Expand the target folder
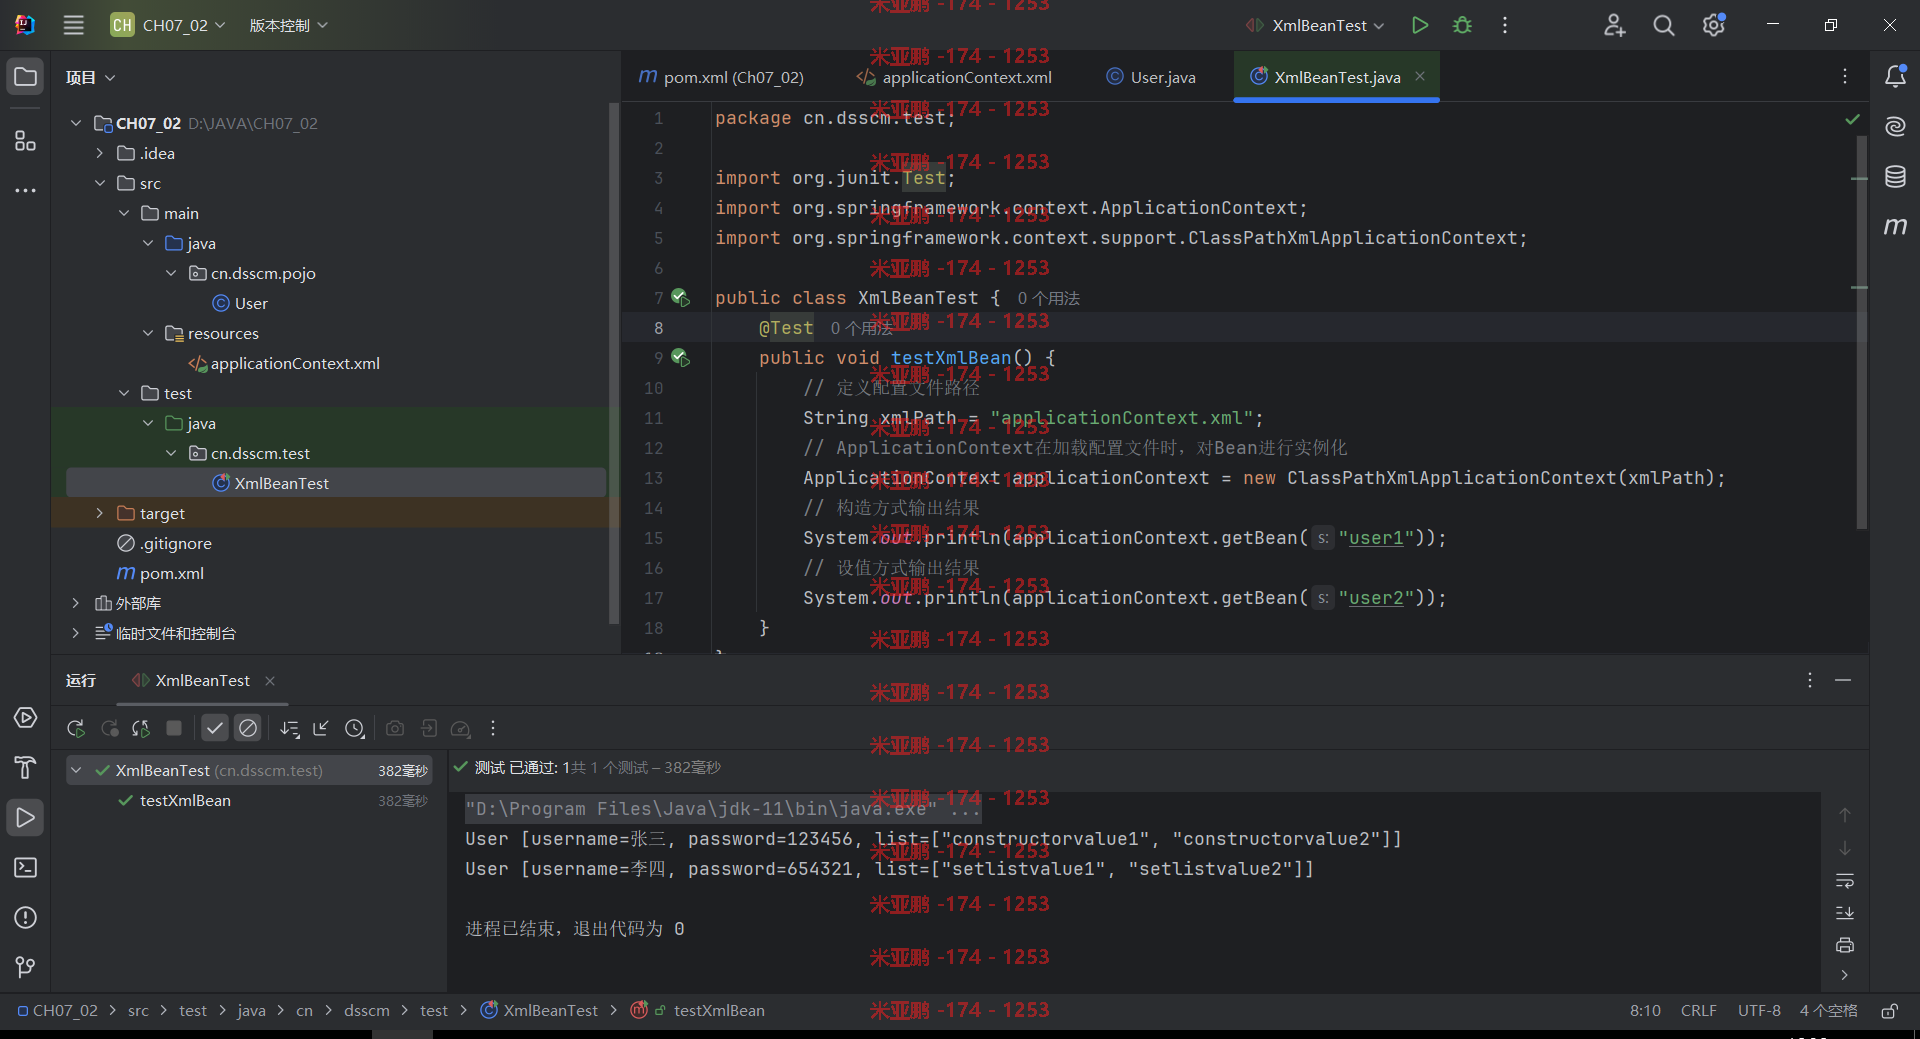 (99, 513)
